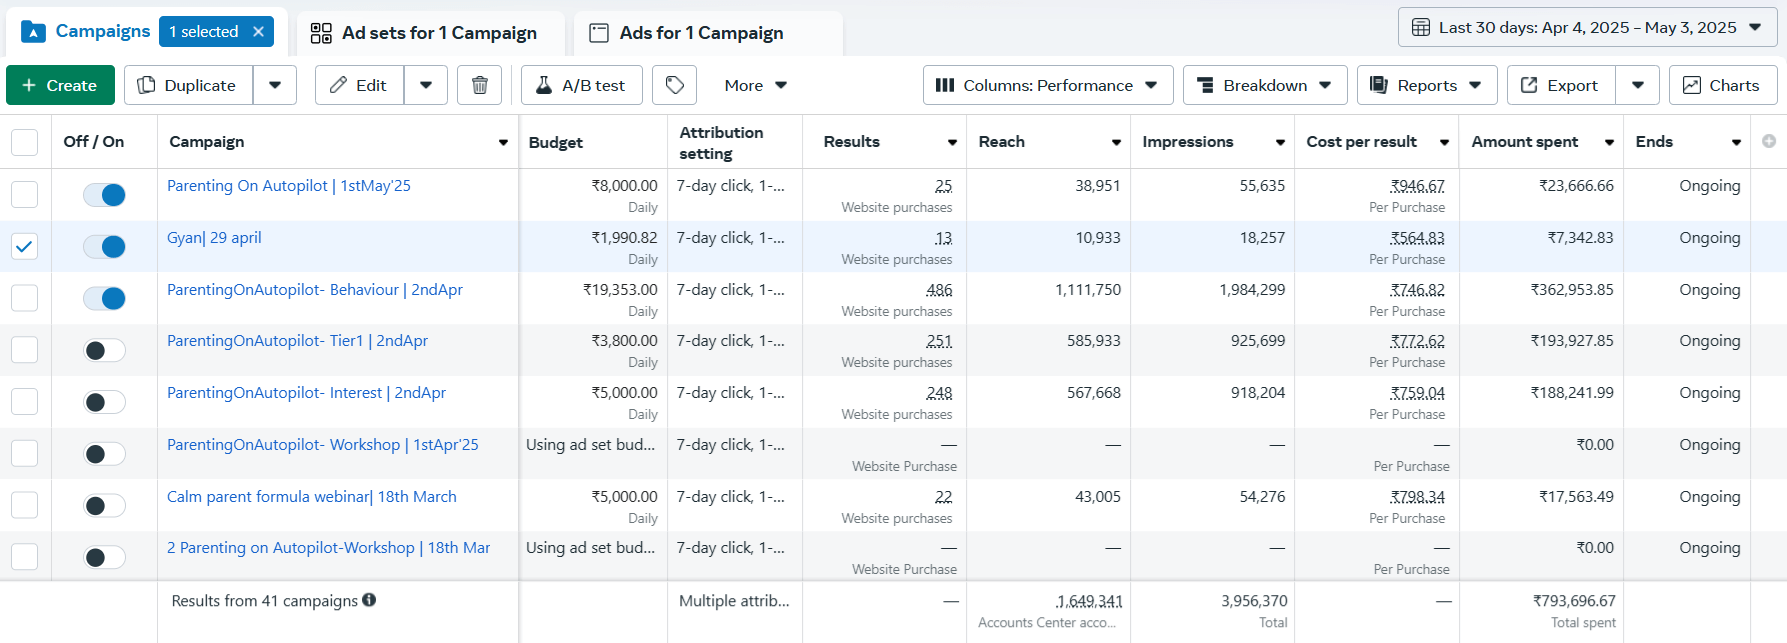Click the plus icon to customize columns
This screenshot has height=643, width=1787.
tap(1768, 141)
